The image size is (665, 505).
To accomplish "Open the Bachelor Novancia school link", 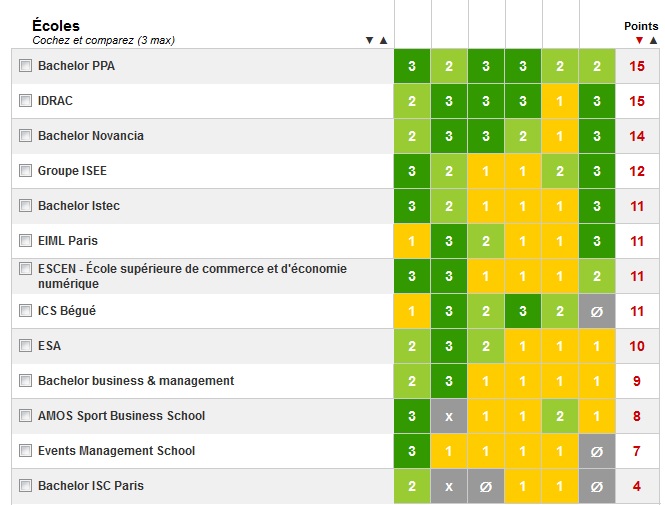I will pos(91,136).
